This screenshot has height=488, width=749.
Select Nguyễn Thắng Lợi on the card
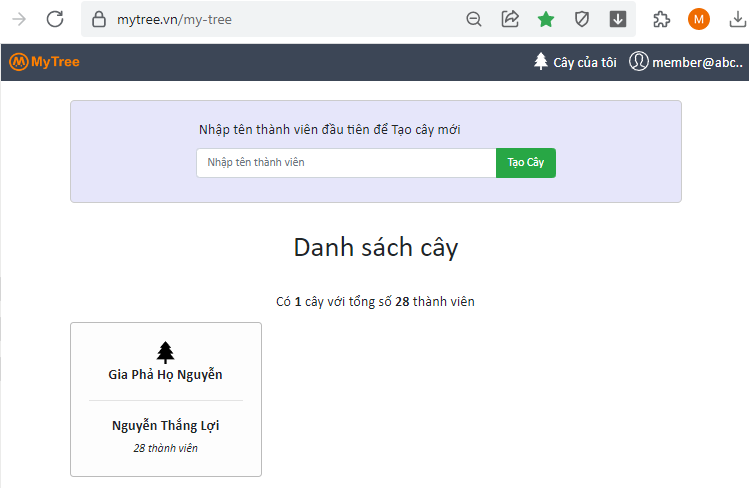166,426
